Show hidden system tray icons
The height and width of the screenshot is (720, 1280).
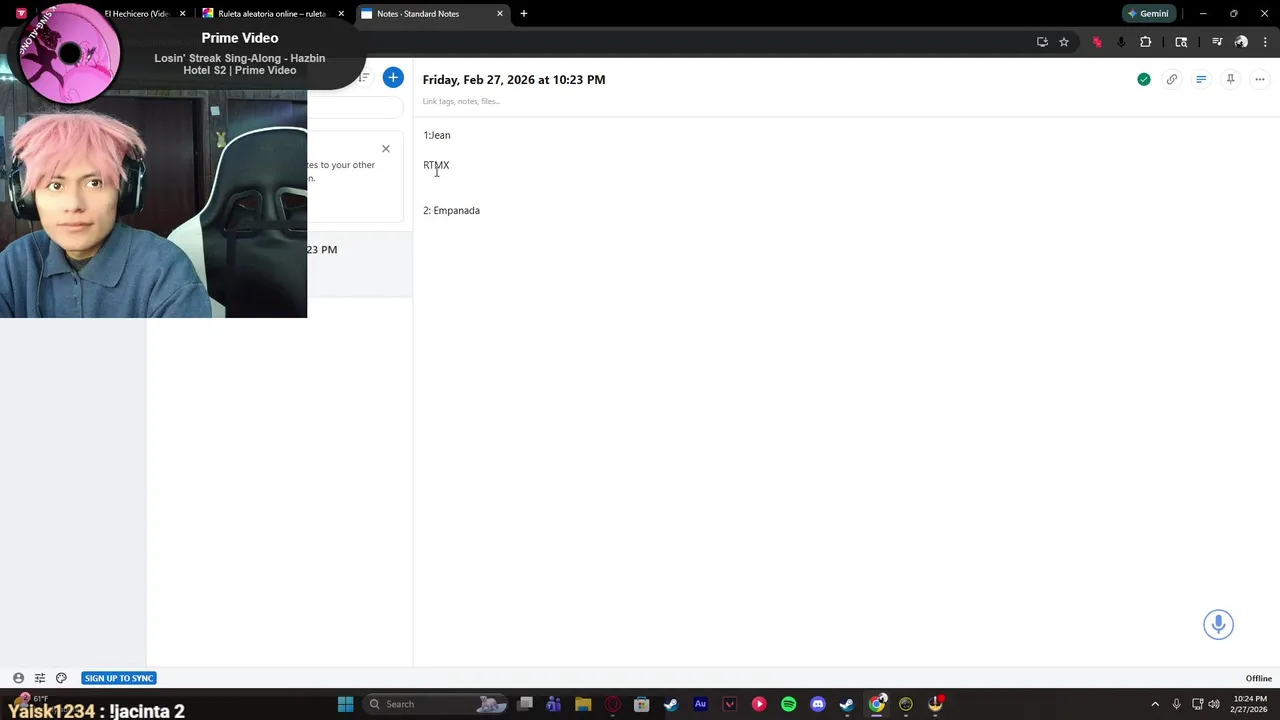click(1155, 704)
